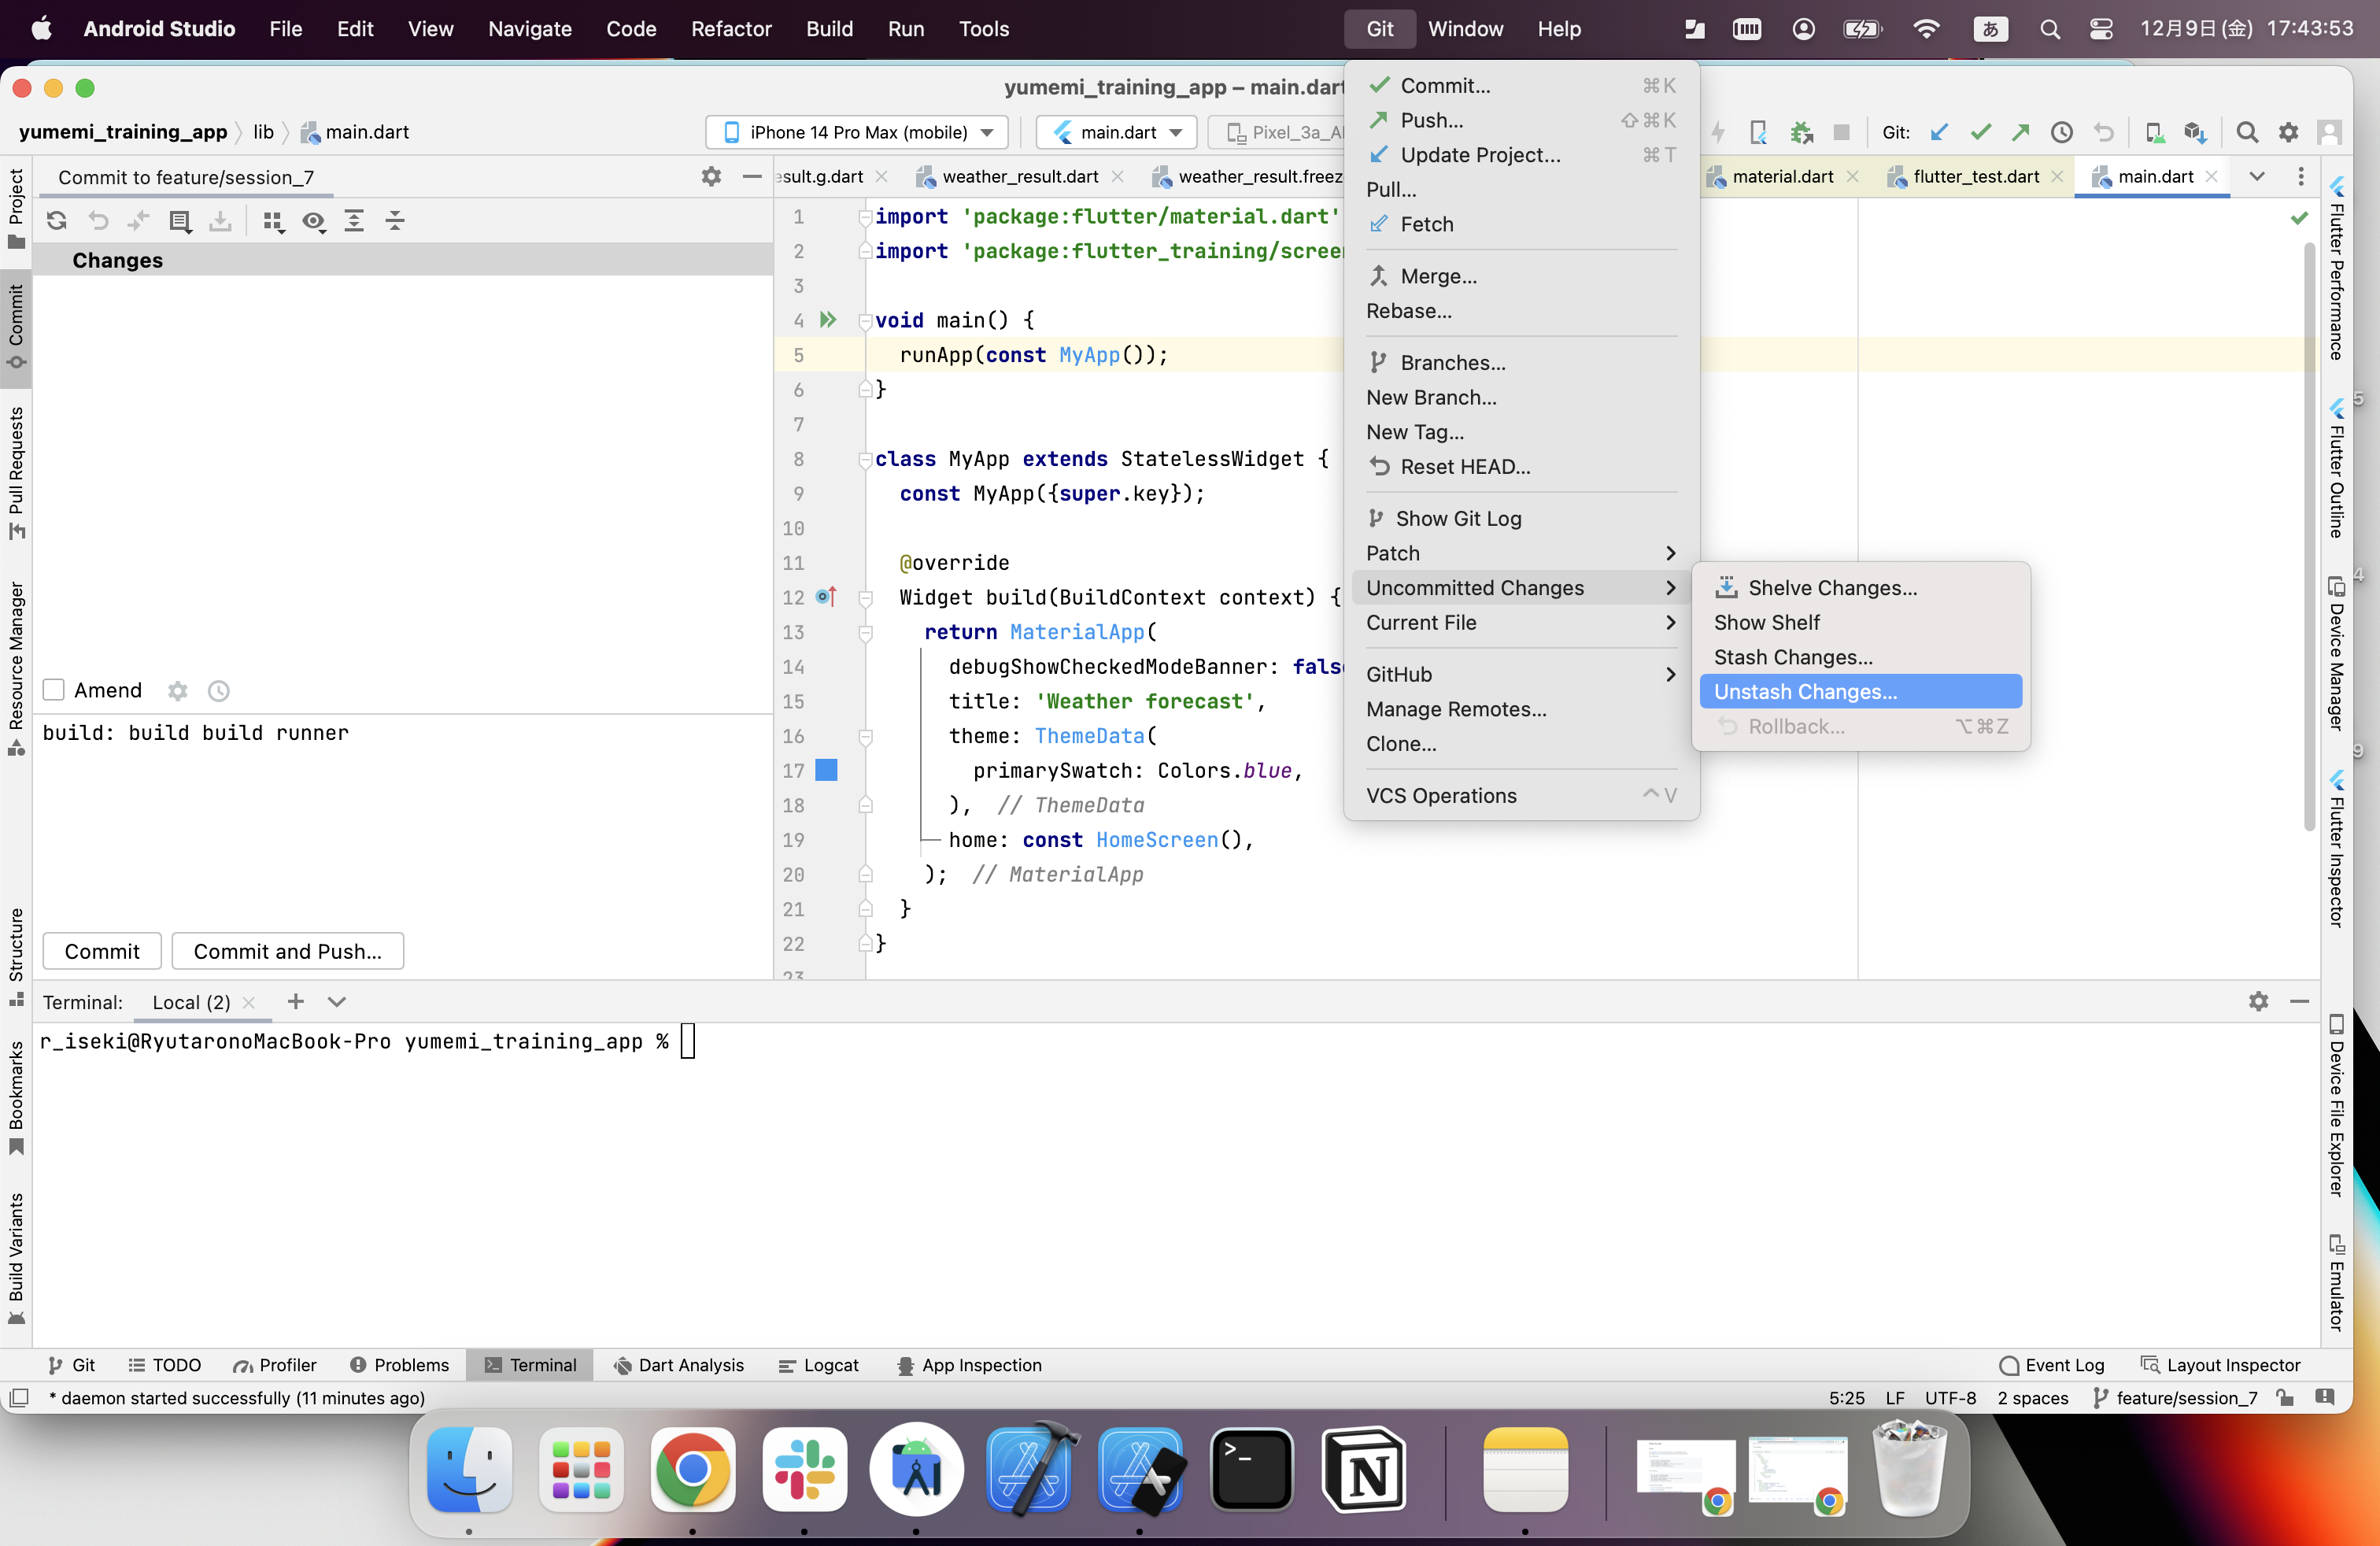Open the iPhone 14 Pro Max device dropdown
The width and height of the screenshot is (2380, 1546).
(858, 133)
